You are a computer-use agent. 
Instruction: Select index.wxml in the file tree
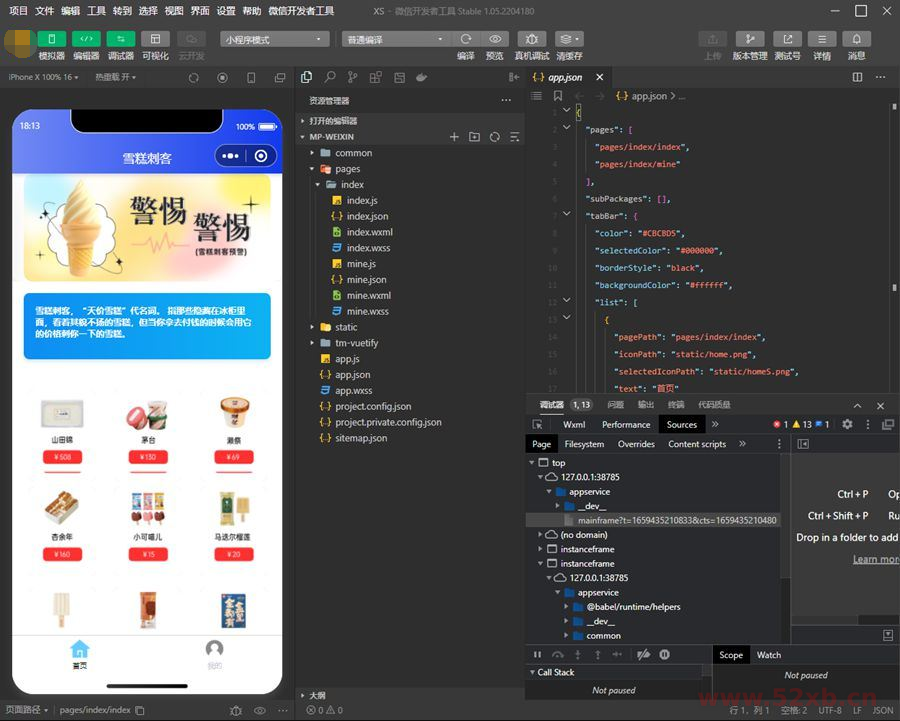click(x=369, y=232)
